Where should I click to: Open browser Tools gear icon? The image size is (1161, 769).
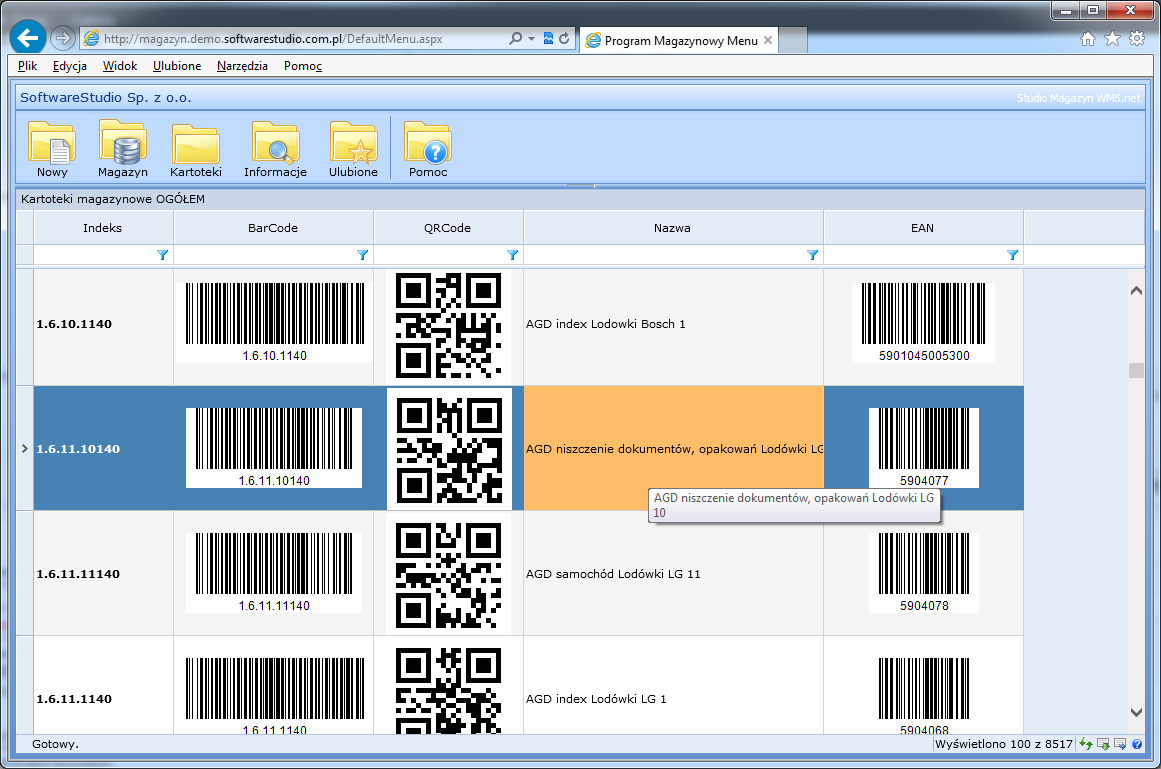(x=1137, y=39)
